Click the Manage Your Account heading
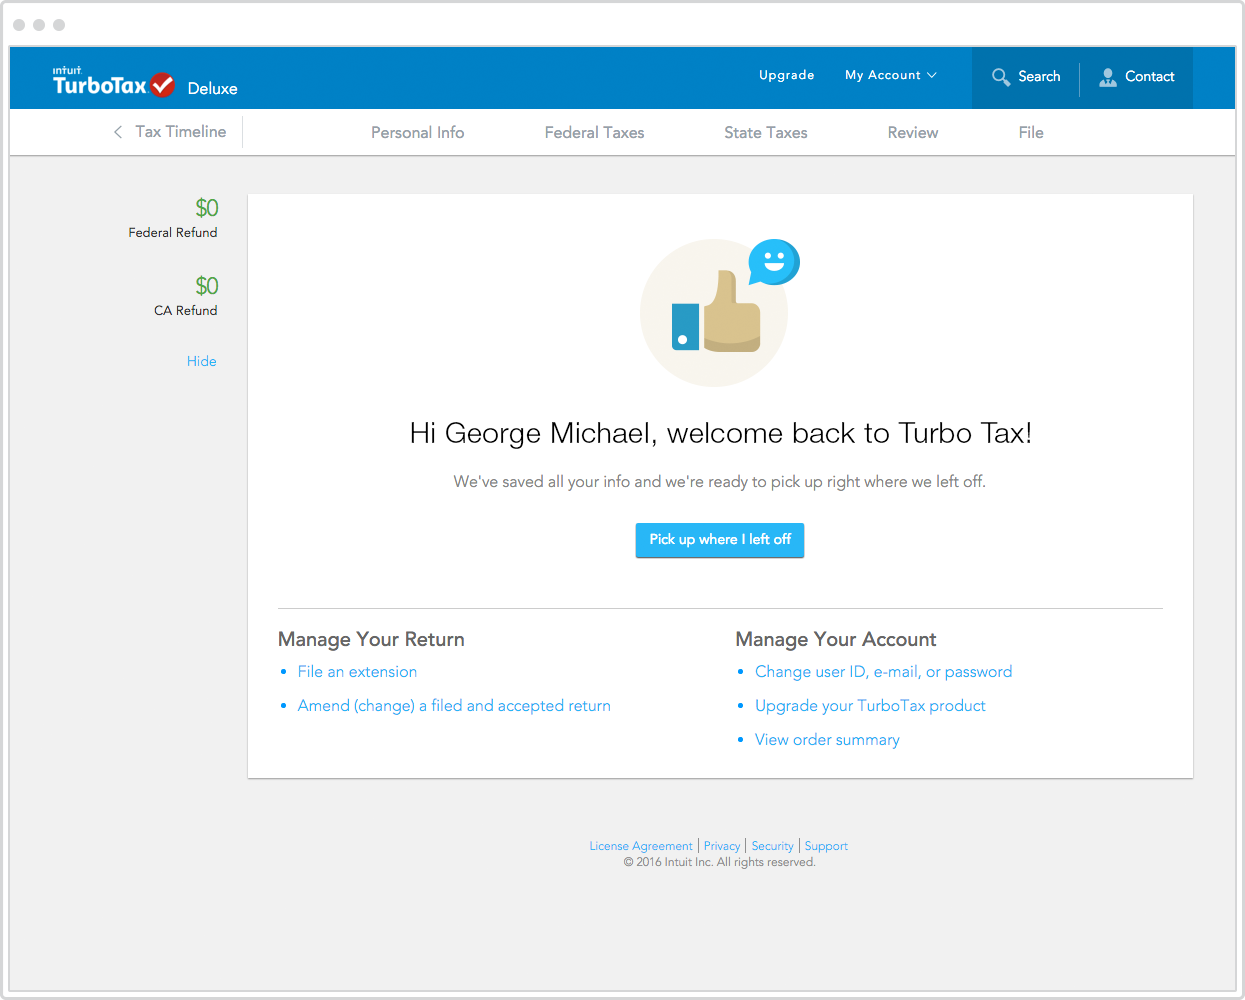 pyautogui.click(x=836, y=639)
